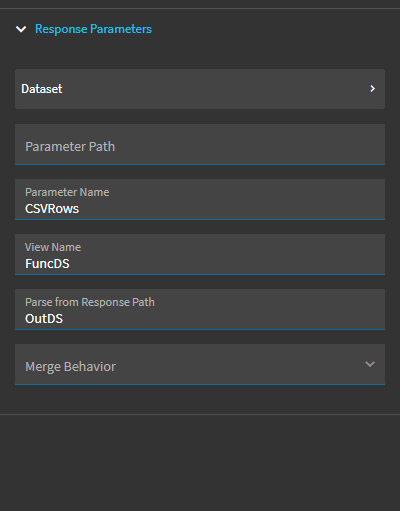
Task: Focus the Parameter Path field
Action: click(x=200, y=144)
